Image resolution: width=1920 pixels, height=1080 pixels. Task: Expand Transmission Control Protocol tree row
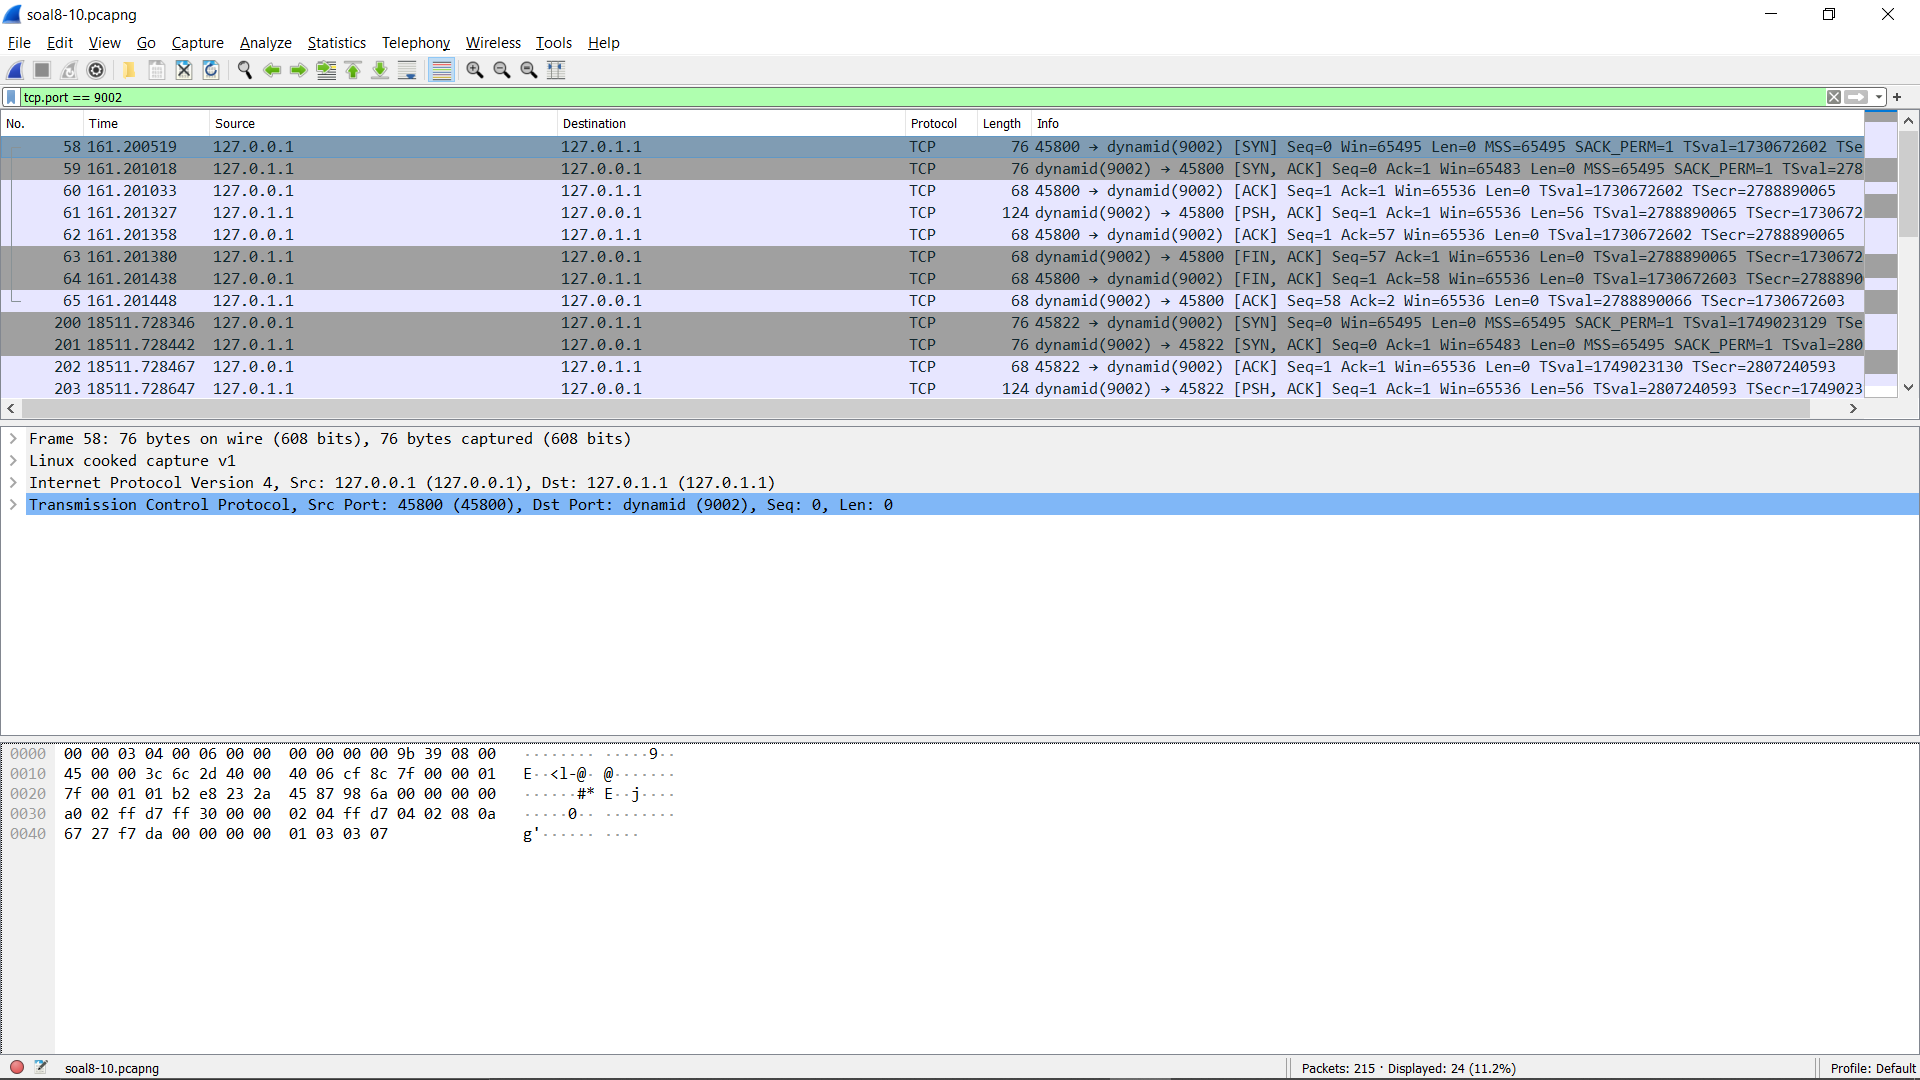[x=13, y=505]
